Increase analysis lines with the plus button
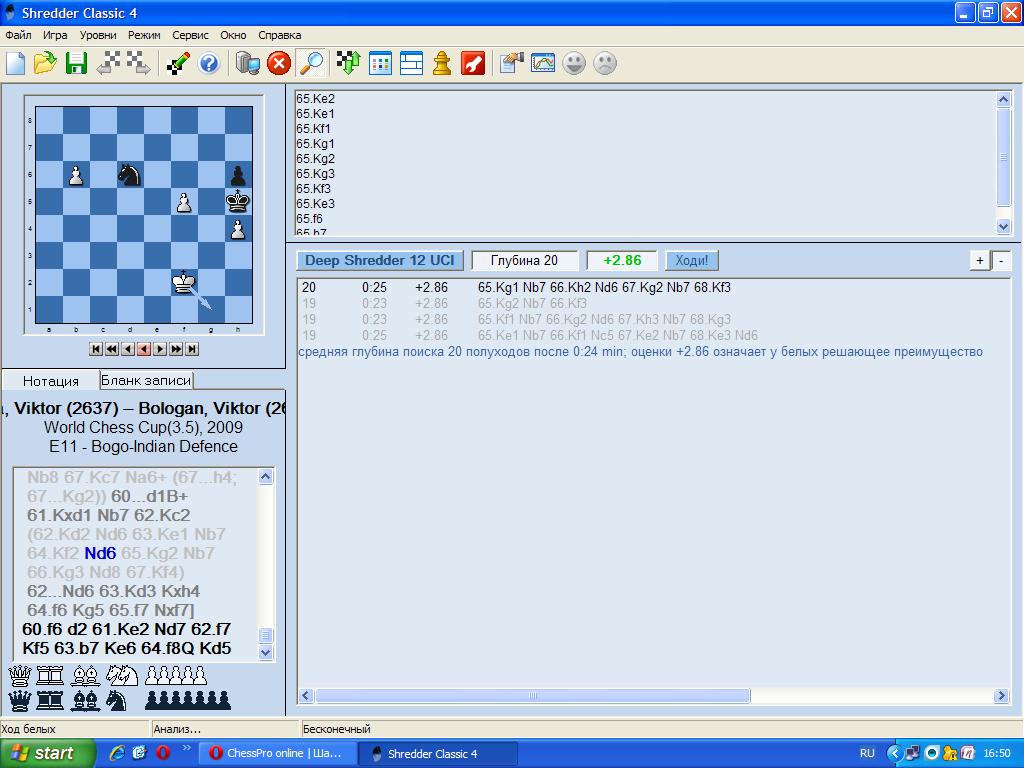The image size is (1024, 768). coord(980,261)
